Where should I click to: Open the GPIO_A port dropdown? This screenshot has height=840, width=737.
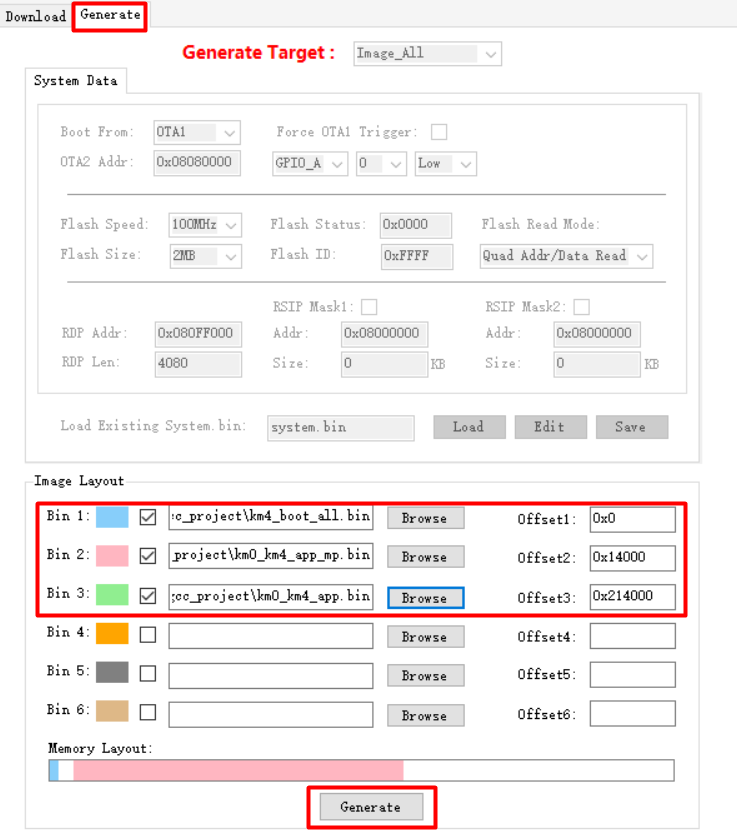click(x=310, y=163)
